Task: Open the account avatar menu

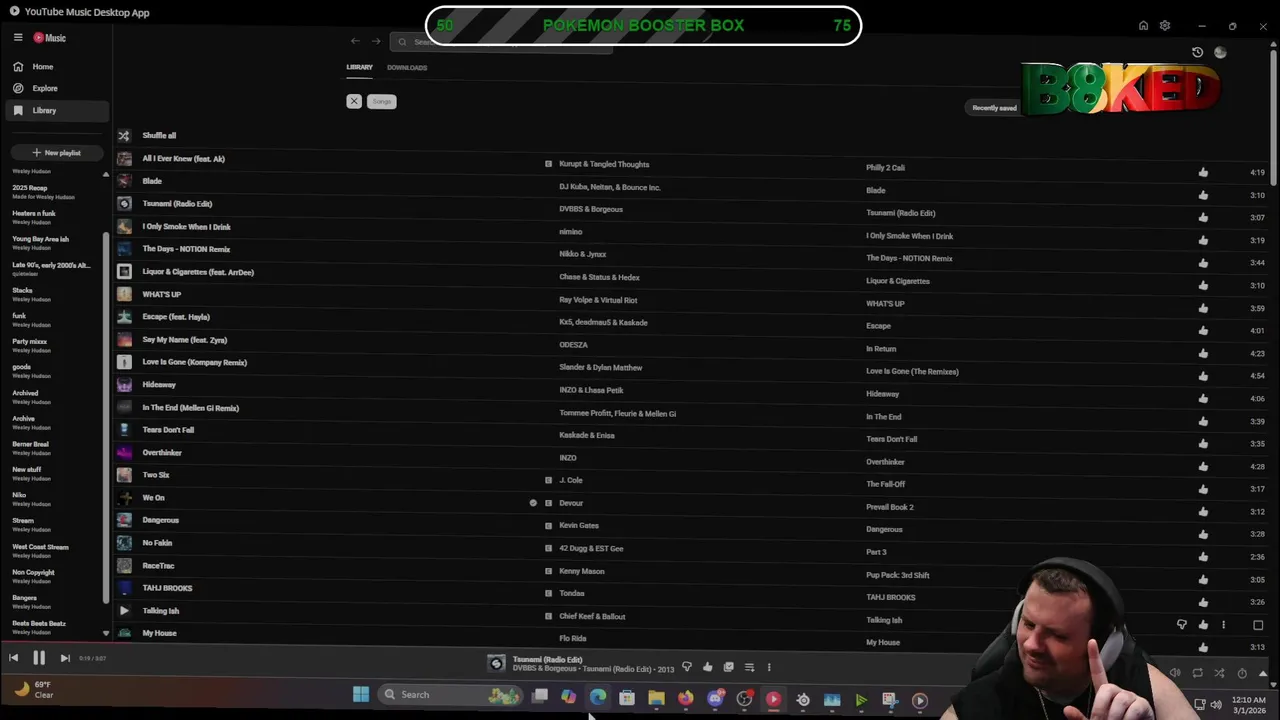Action: (1220, 52)
